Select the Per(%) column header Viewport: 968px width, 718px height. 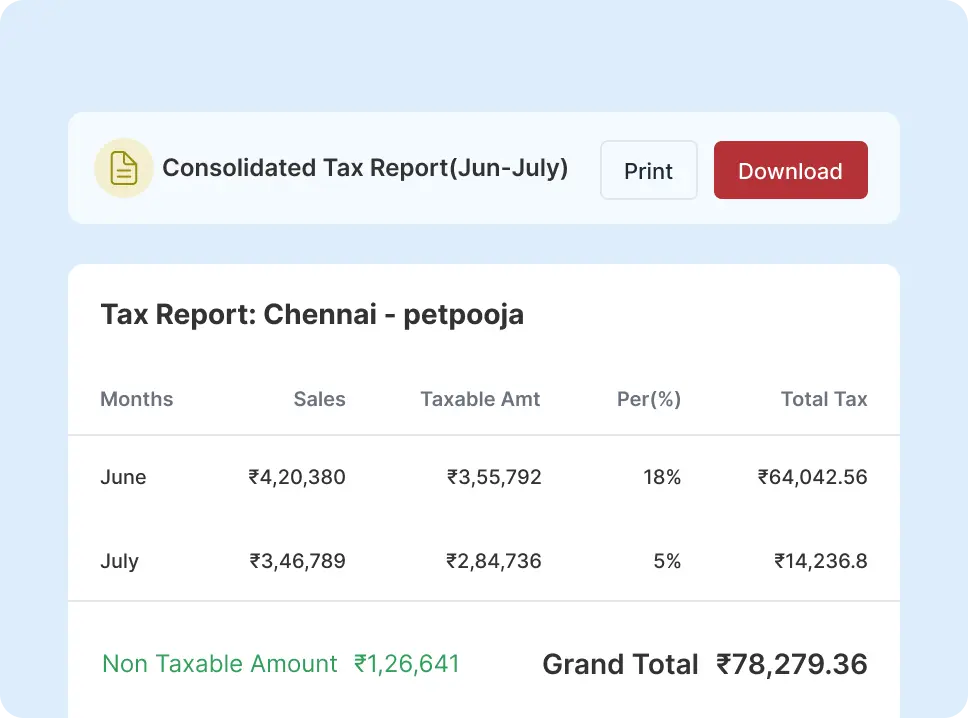coord(649,399)
